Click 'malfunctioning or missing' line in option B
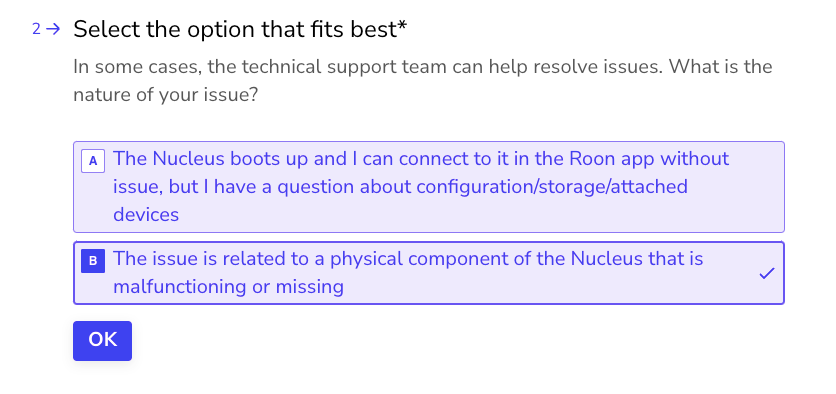Image resolution: width=836 pixels, height=394 pixels. click(228, 287)
